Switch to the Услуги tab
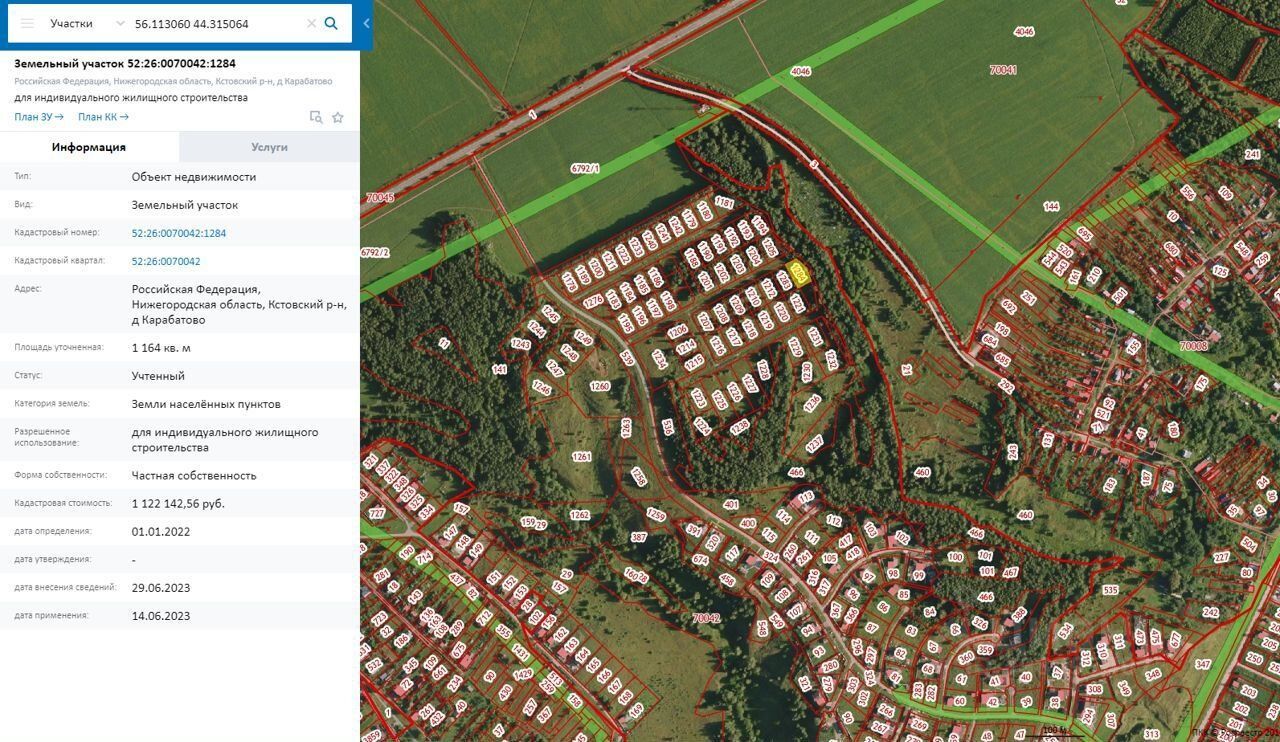This screenshot has height=742, width=1280. pos(269,147)
